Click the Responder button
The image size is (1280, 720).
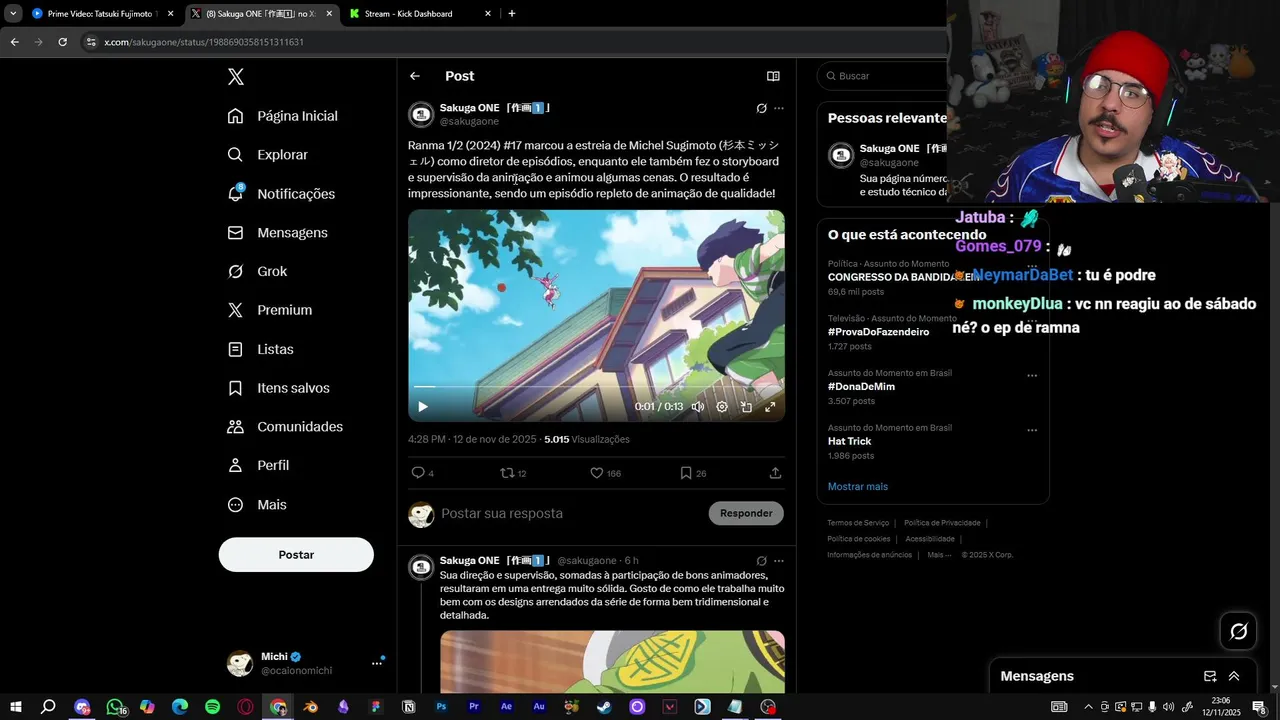coord(746,513)
